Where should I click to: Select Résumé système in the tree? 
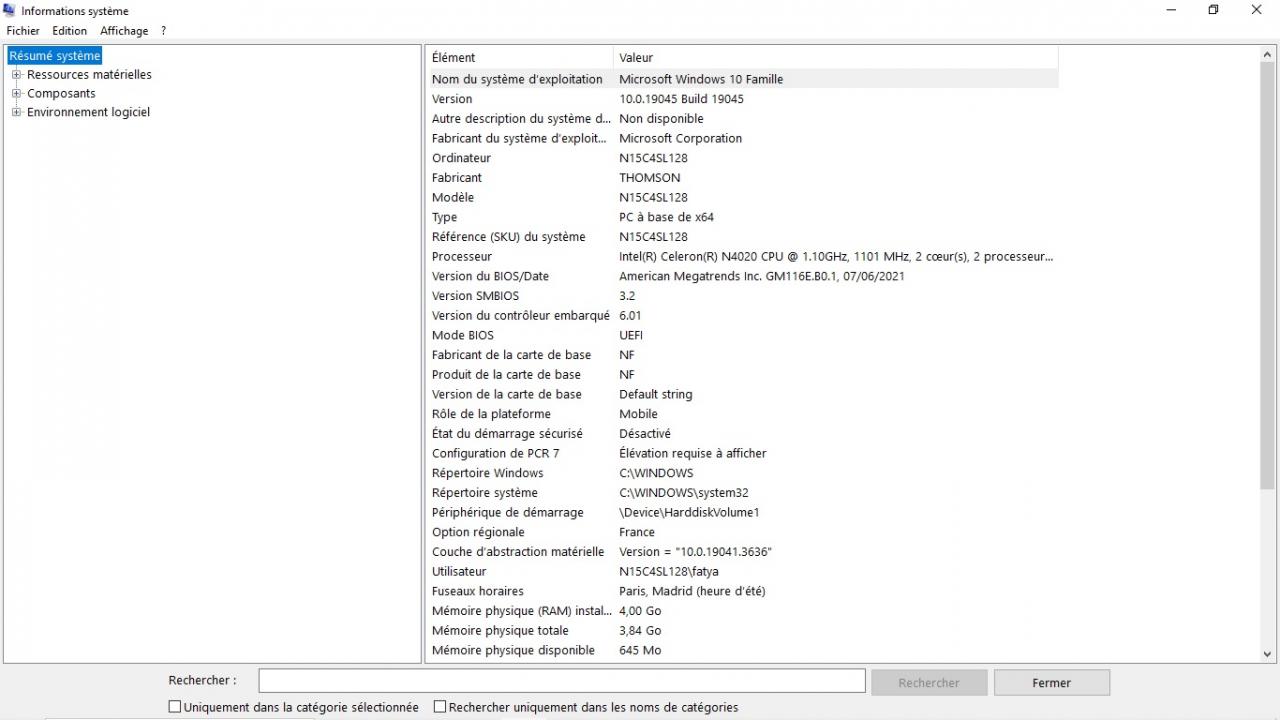[x=55, y=56]
